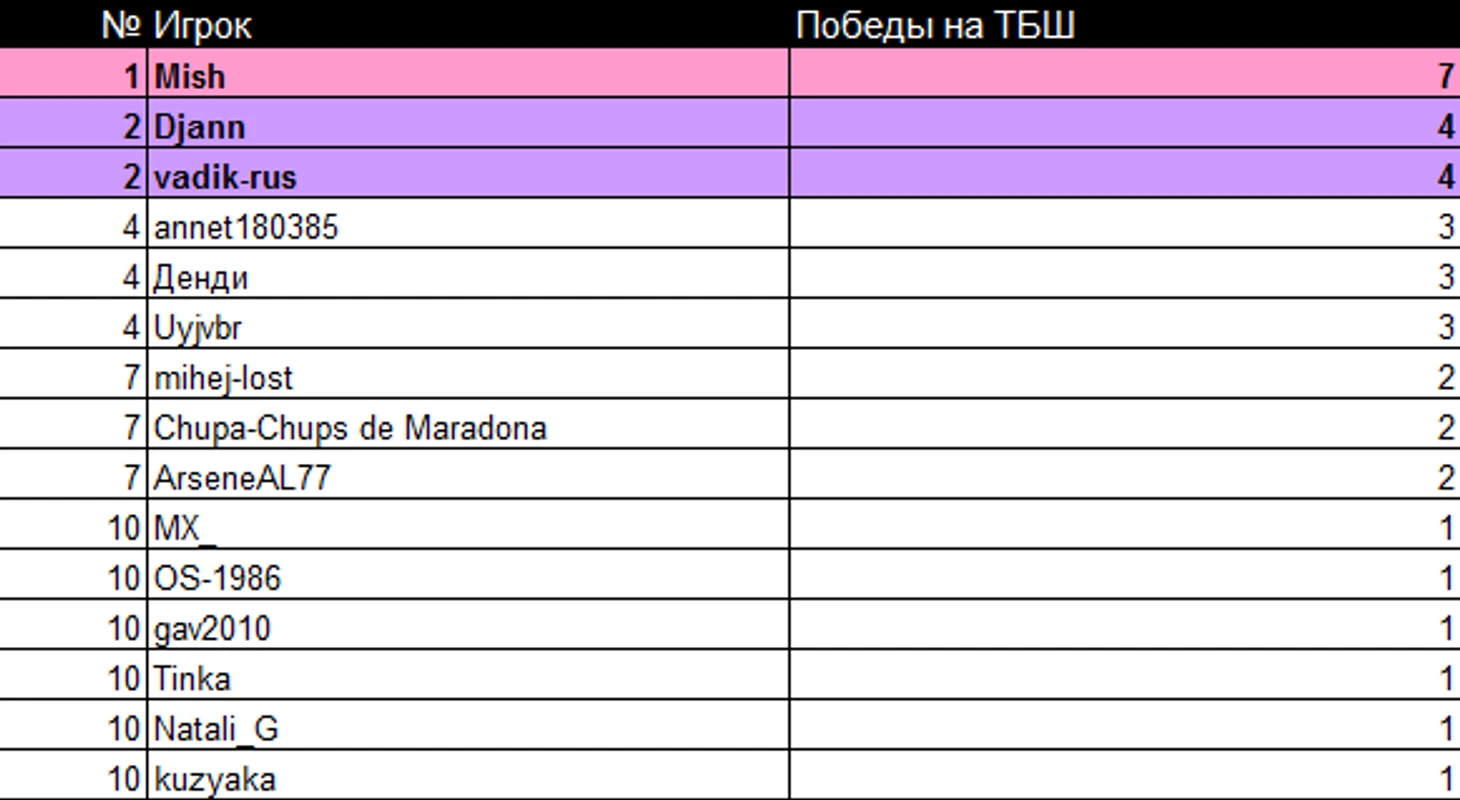1460x800 pixels.
Task: Select the '№' header cell
Action: click(x=73, y=24)
